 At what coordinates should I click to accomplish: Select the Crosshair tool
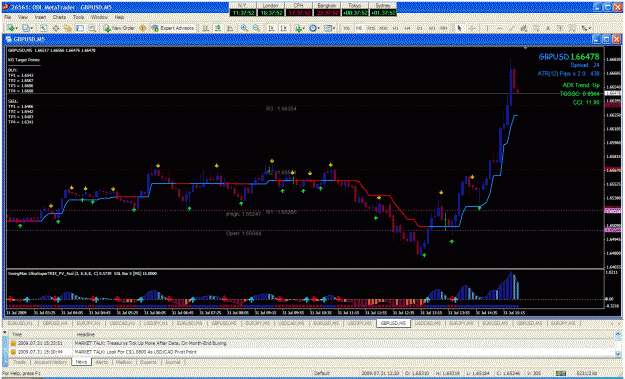point(472,28)
